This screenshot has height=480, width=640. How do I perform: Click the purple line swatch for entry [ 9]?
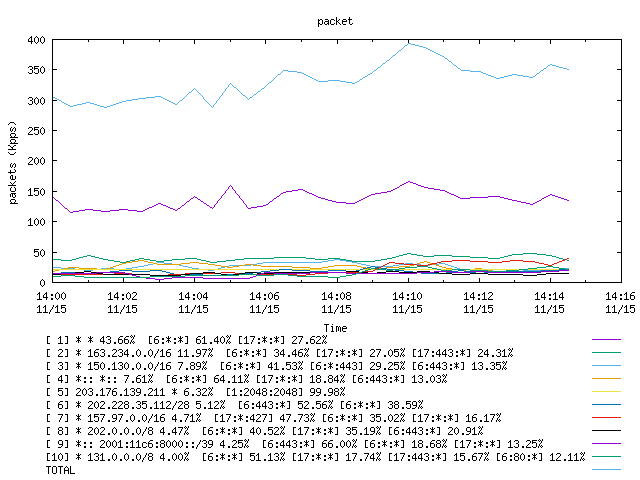[606, 444]
